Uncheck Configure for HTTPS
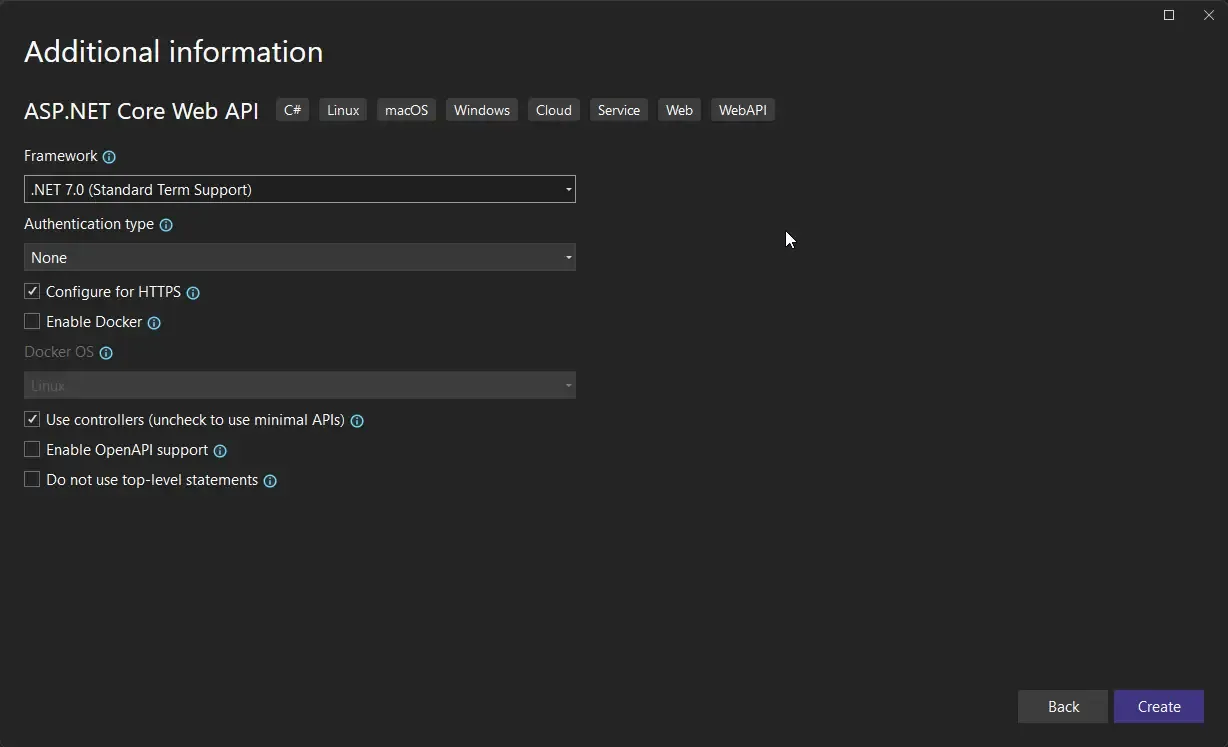The height and width of the screenshot is (747, 1228). tap(32, 291)
